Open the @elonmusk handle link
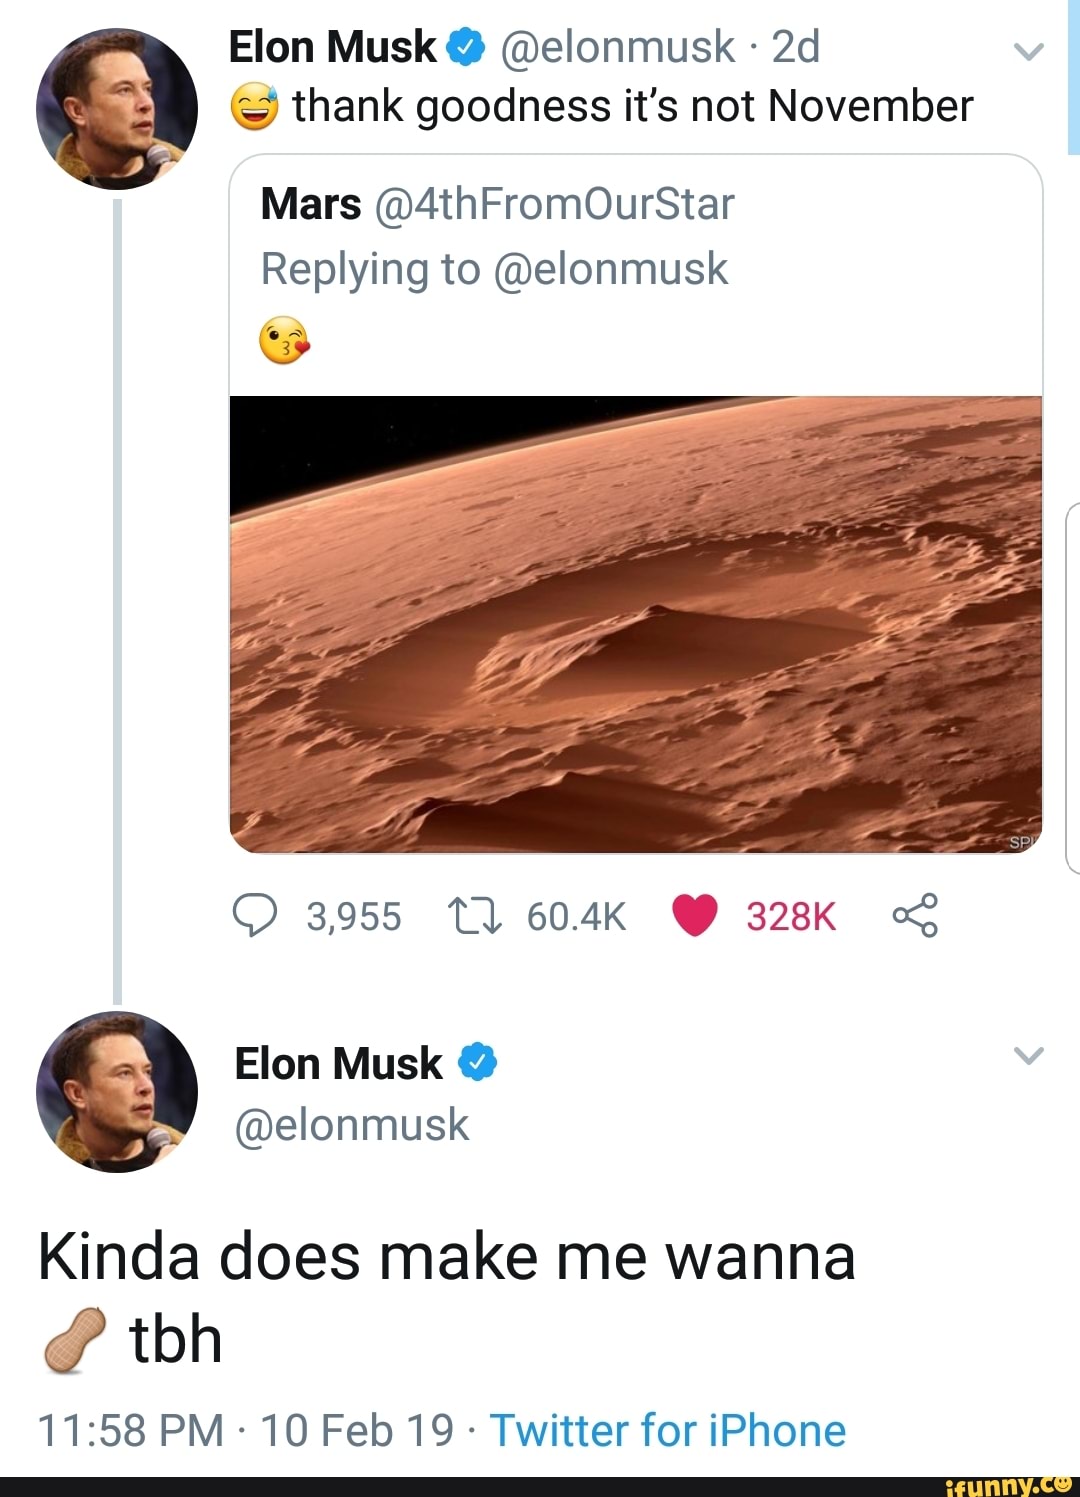The height and width of the screenshot is (1497, 1080). 353,1124
